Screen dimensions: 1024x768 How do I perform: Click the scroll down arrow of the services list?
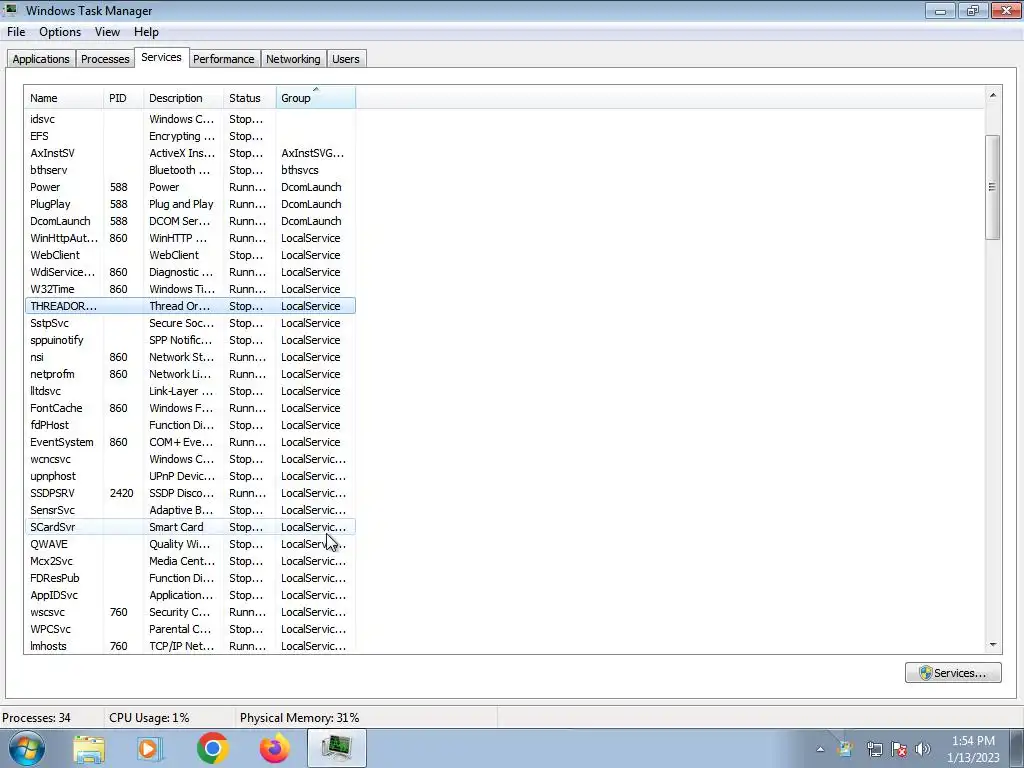(x=993, y=645)
